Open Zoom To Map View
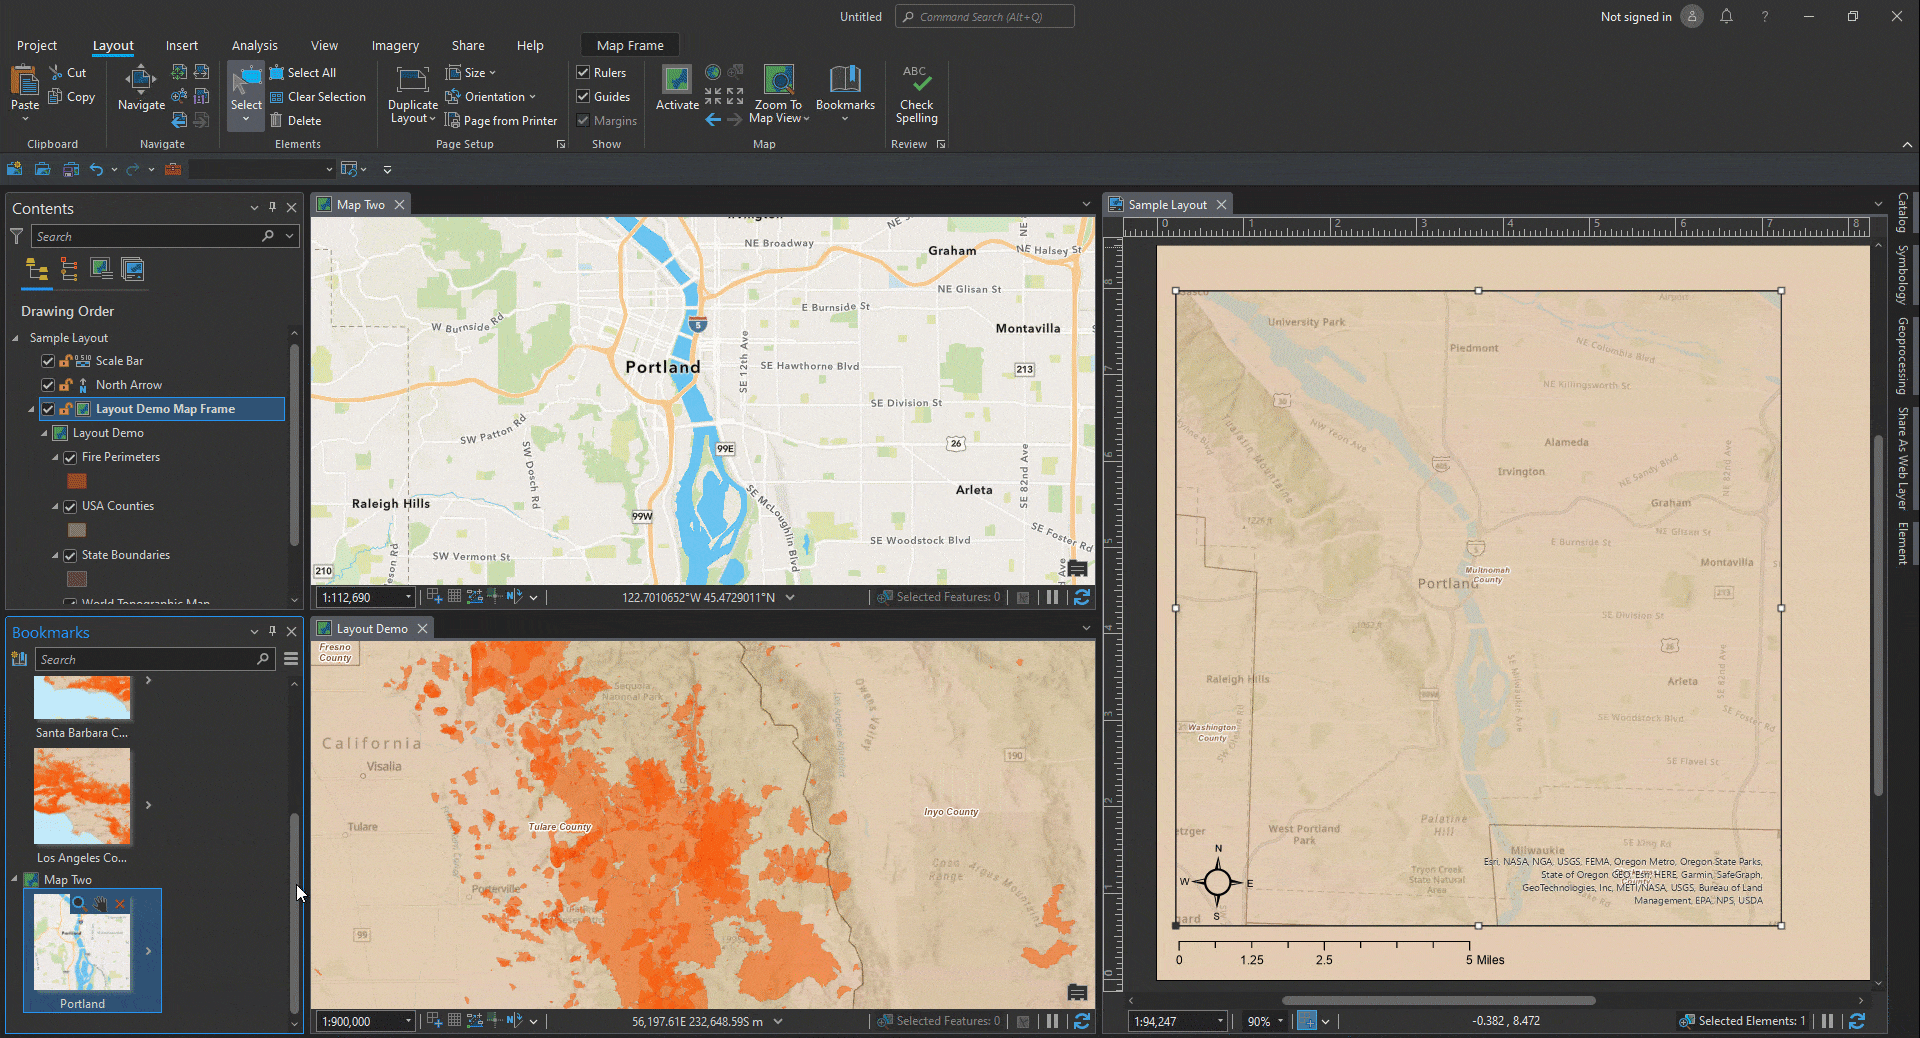This screenshot has width=1920, height=1038. [x=779, y=95]
